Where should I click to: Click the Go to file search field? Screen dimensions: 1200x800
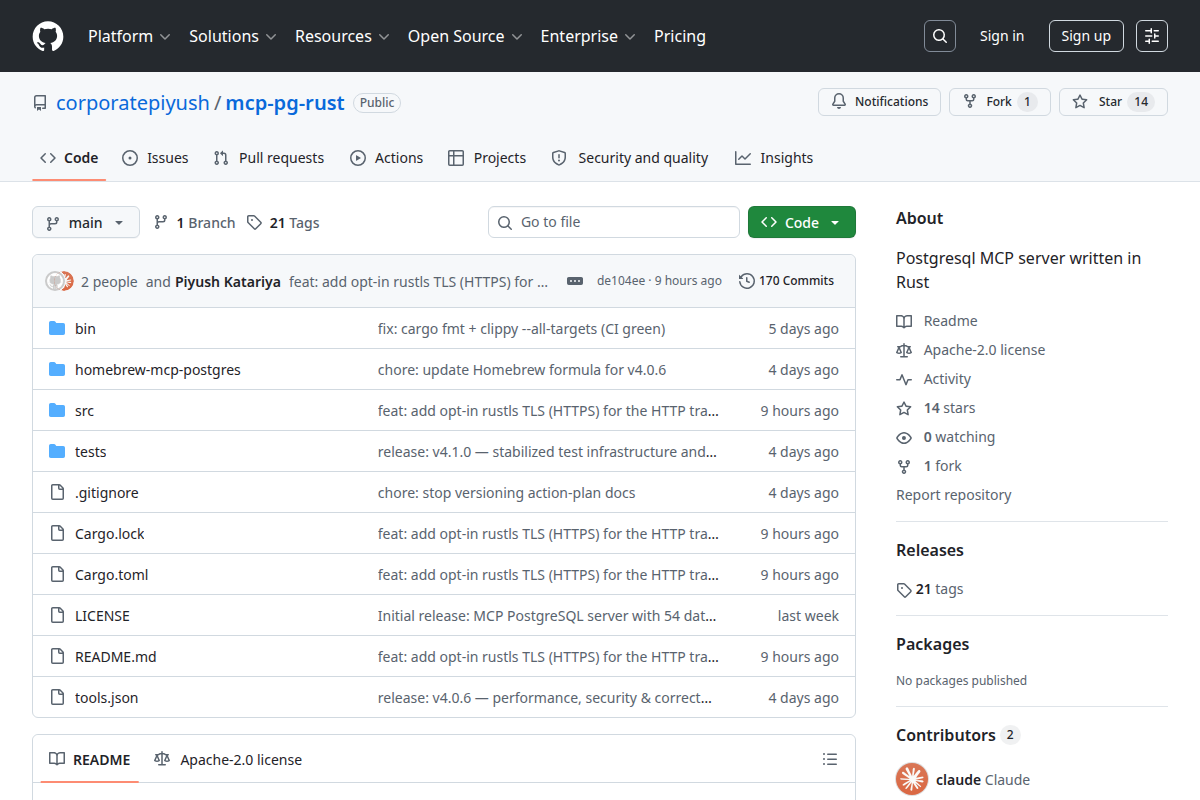click(x=614, y=222)
